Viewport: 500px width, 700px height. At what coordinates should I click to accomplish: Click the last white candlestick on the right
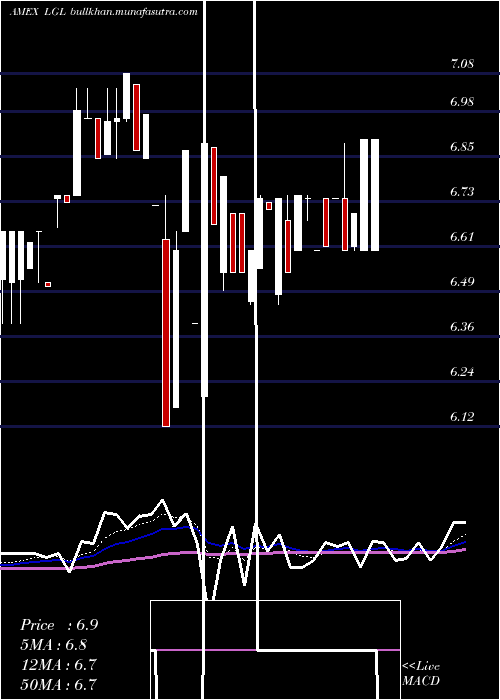[x=375, y=195]
